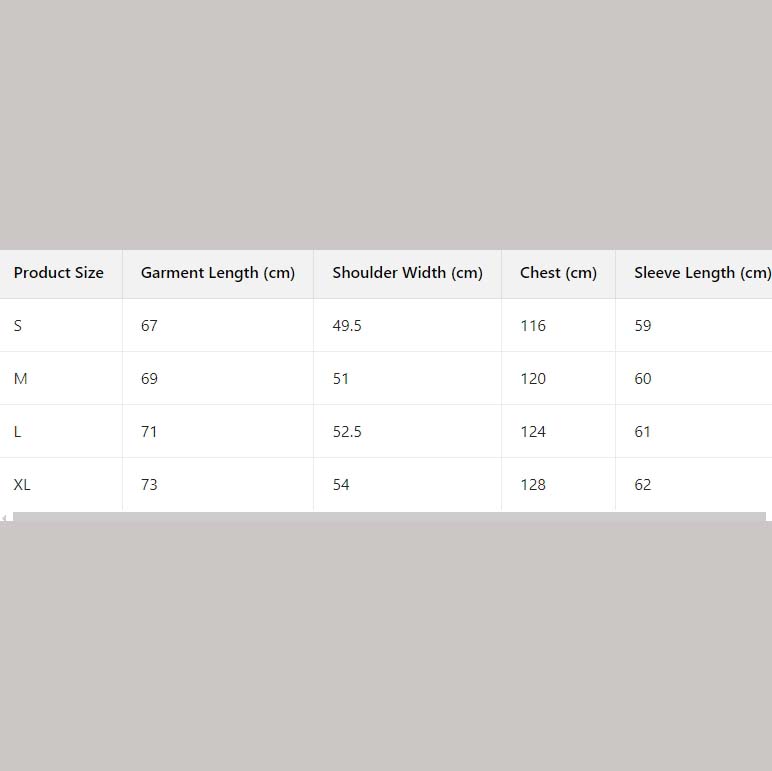Screen dimensions: 772x771
Task: Click garment length value 73
Action: click(149, 485)
